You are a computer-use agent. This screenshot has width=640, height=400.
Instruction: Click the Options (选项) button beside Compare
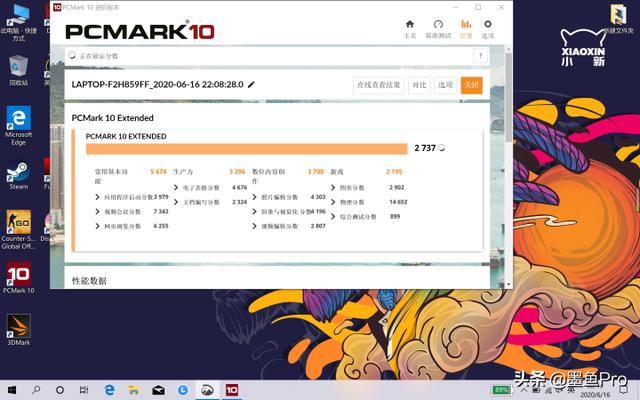[x=445, y=85]
